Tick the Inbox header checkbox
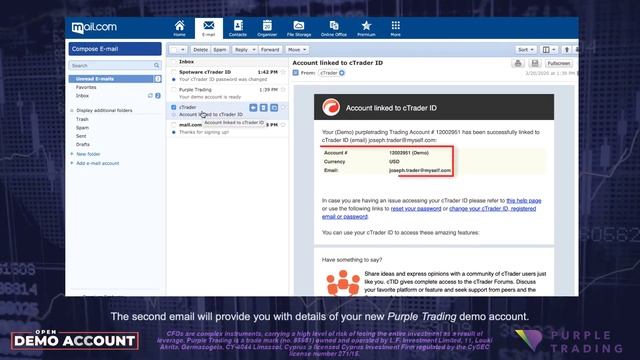 coord(173,62)
